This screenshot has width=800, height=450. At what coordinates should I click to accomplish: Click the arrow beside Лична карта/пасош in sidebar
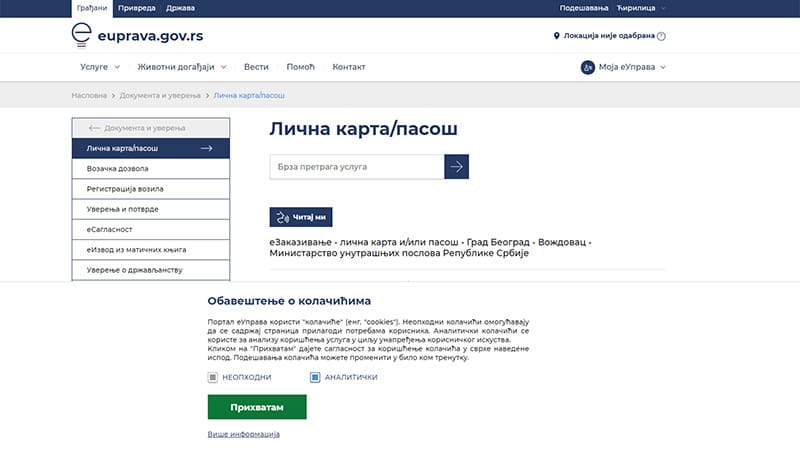(x=207, y=148)
